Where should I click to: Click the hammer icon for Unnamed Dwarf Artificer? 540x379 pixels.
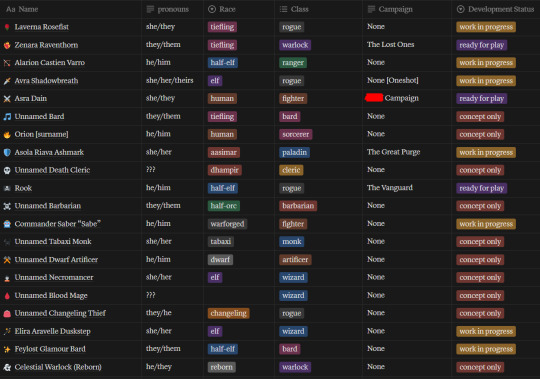pyautogui.click(x=7, y=260)
